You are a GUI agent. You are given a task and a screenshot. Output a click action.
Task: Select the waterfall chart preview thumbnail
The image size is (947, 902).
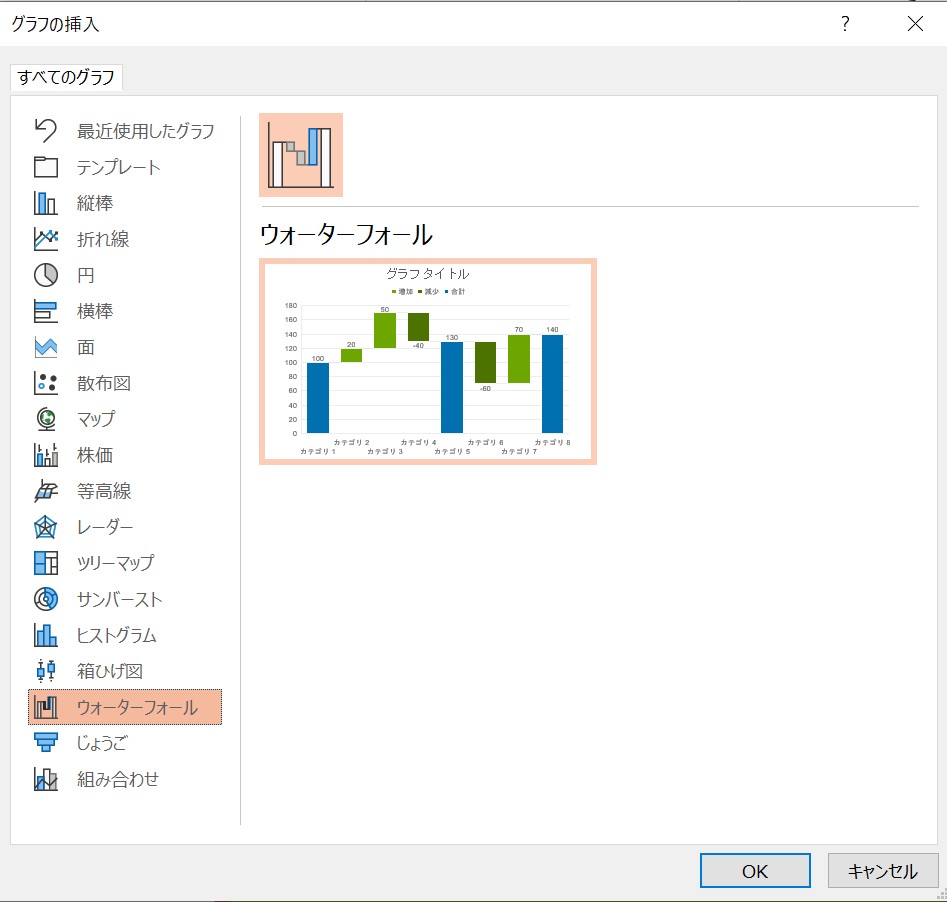pos(428,361)
